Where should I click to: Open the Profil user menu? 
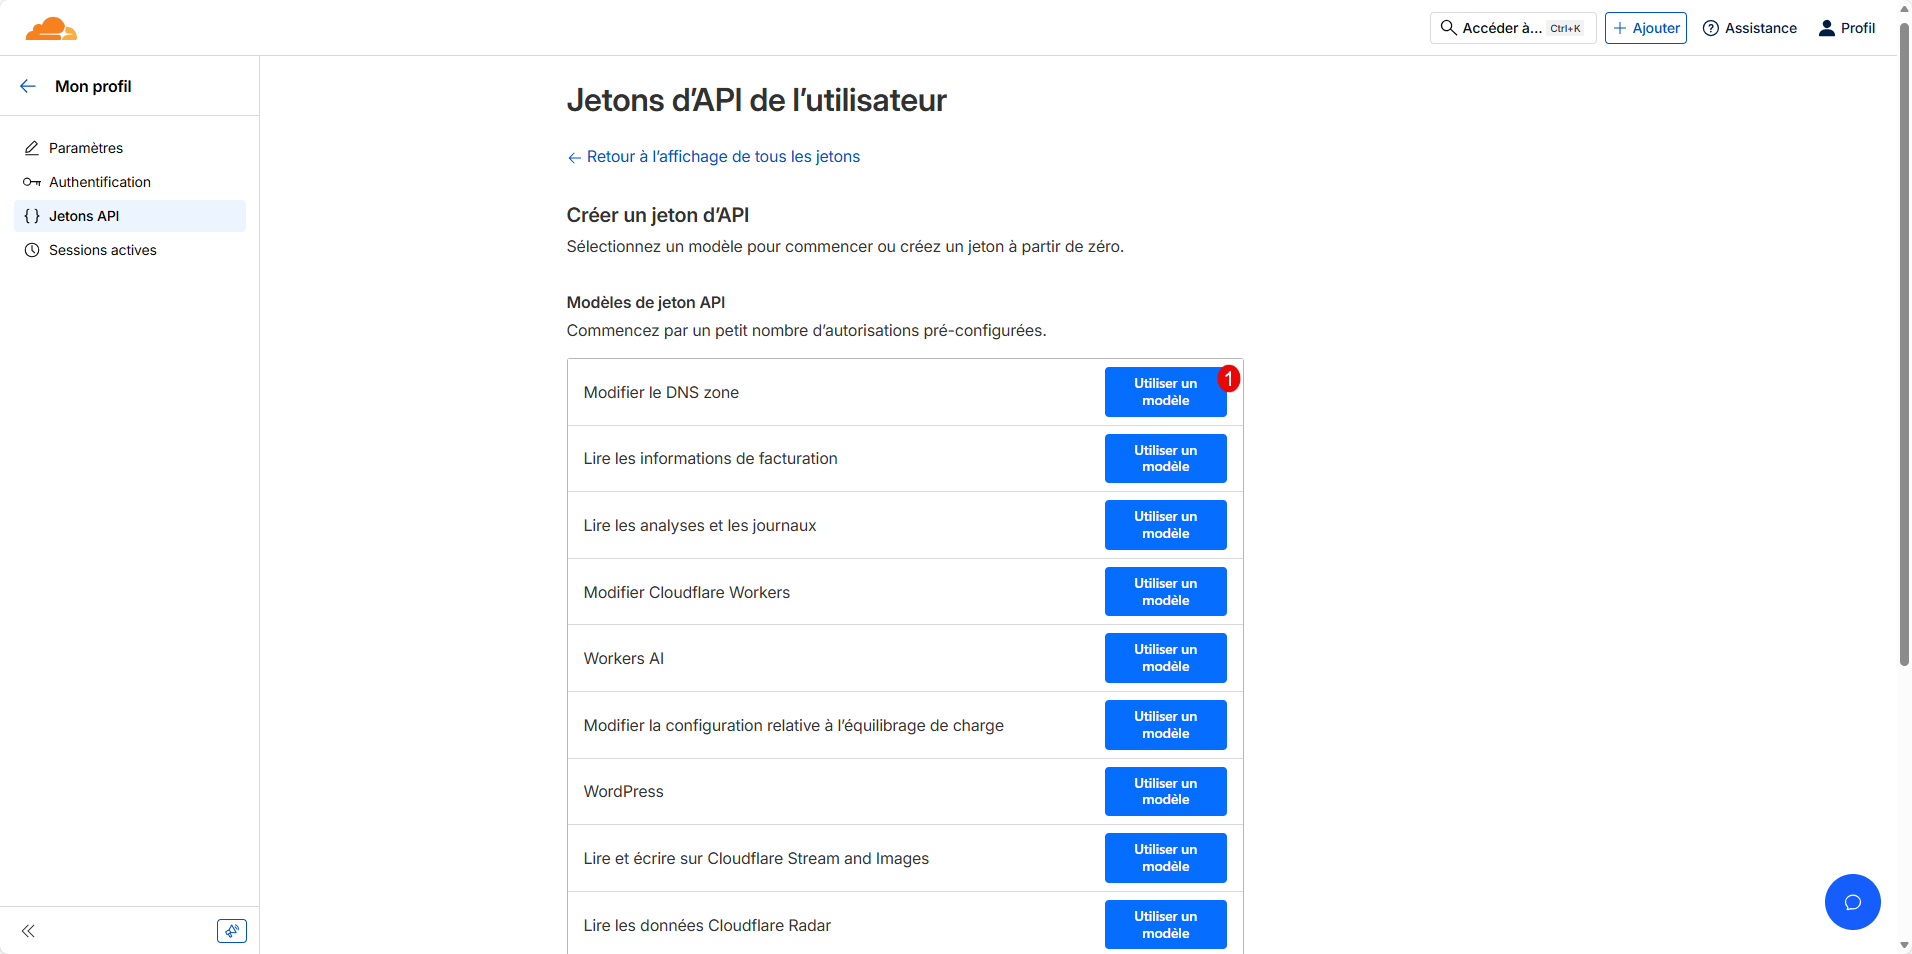(1846, 28)
